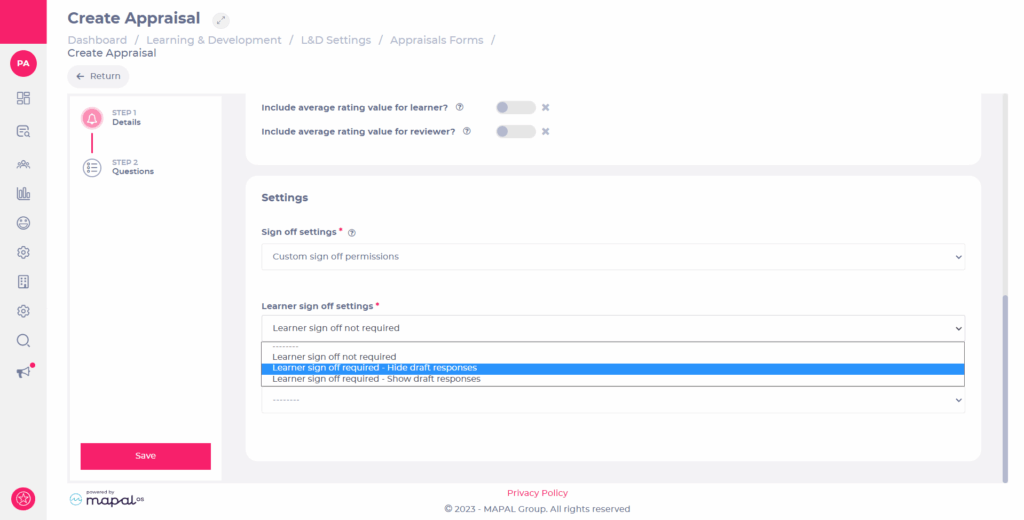Open the Custom sign off permissions dropdown
This screenshot has height=520, width=1024.
[613, 257]
